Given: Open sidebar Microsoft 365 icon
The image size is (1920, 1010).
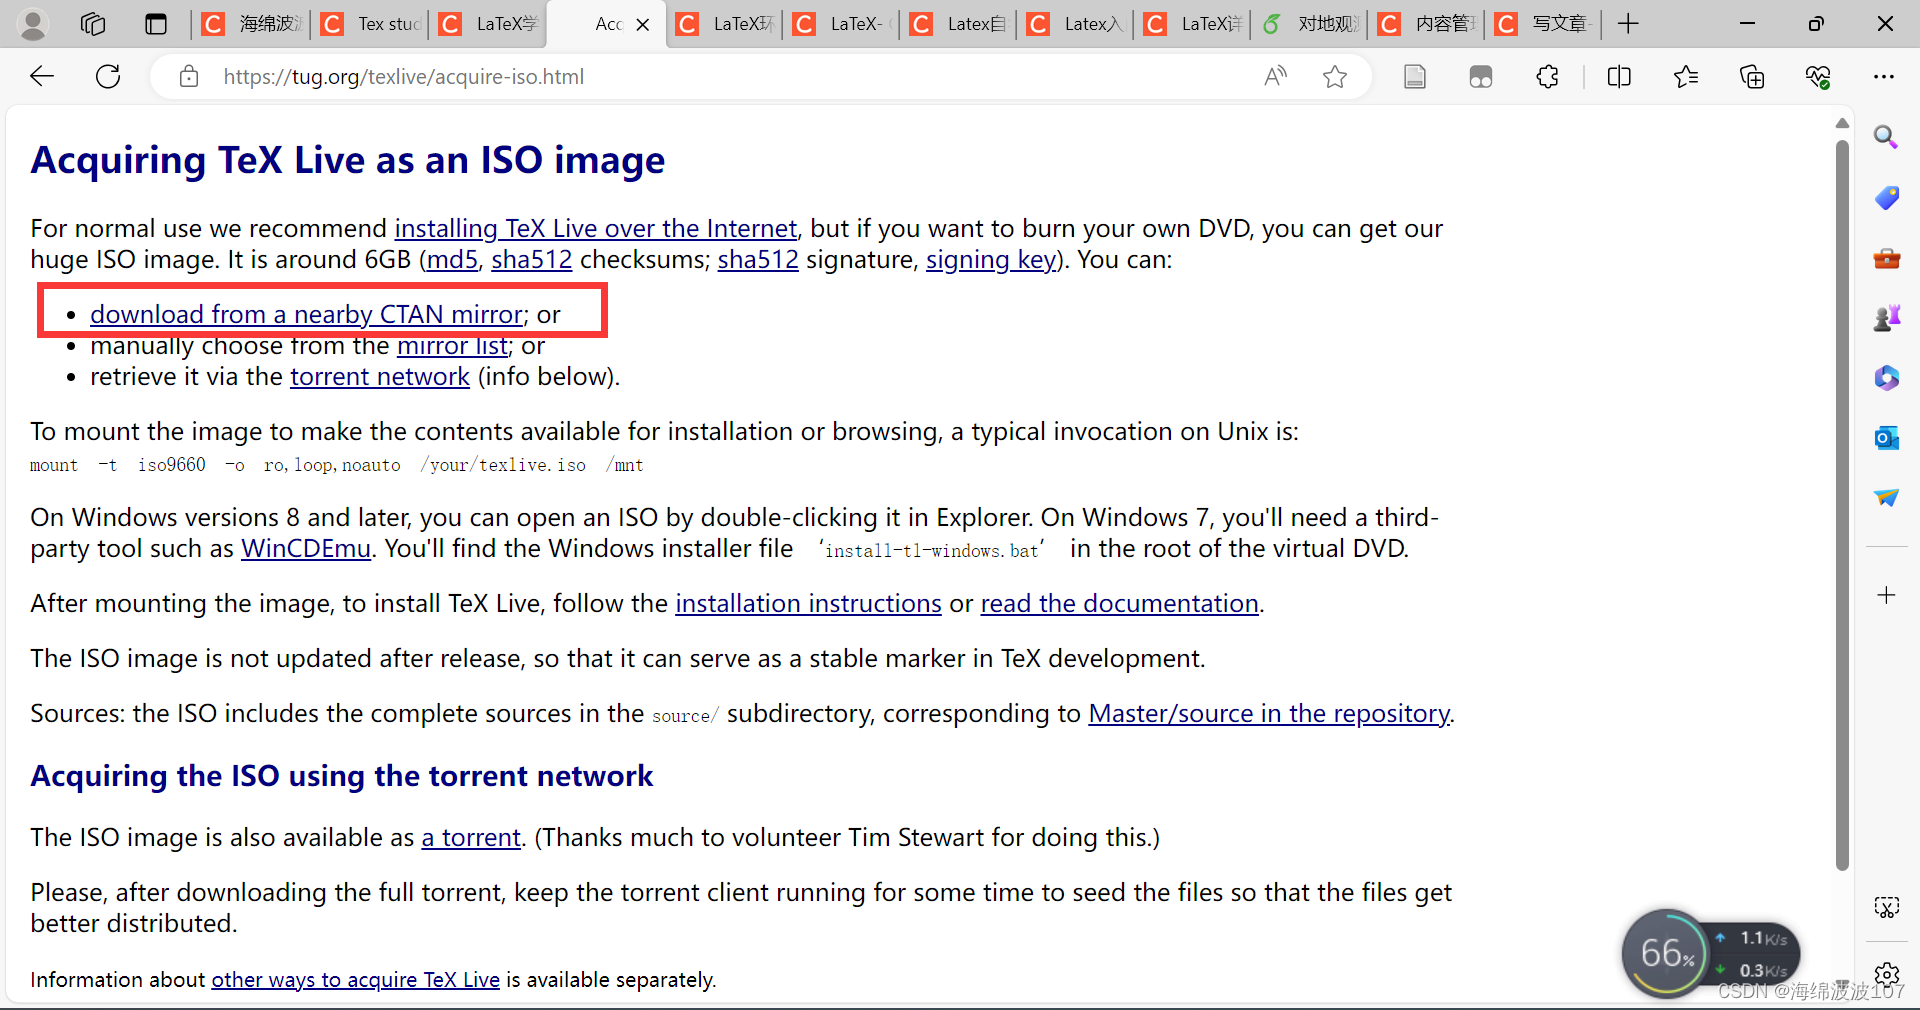Looking at the screenshot, I should pyautogui.click(x=1886, y=378).
